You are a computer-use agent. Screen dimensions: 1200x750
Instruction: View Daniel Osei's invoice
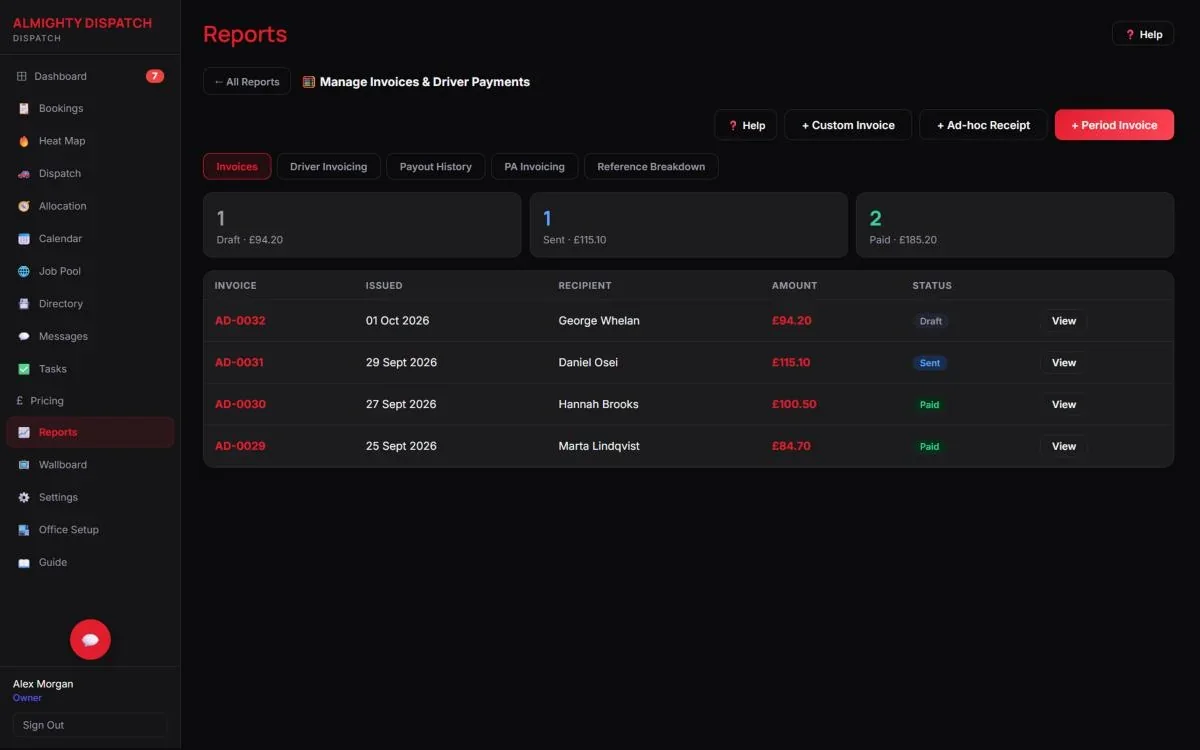(1064, 363)
